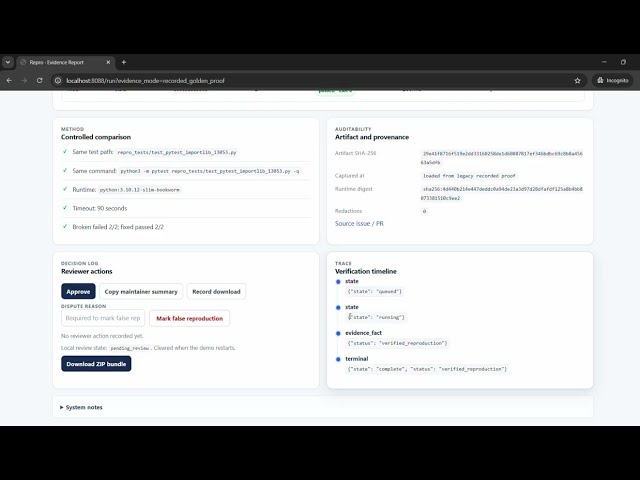Click the Mark false reproduction button
640x480 pixels.
(189, 318)
